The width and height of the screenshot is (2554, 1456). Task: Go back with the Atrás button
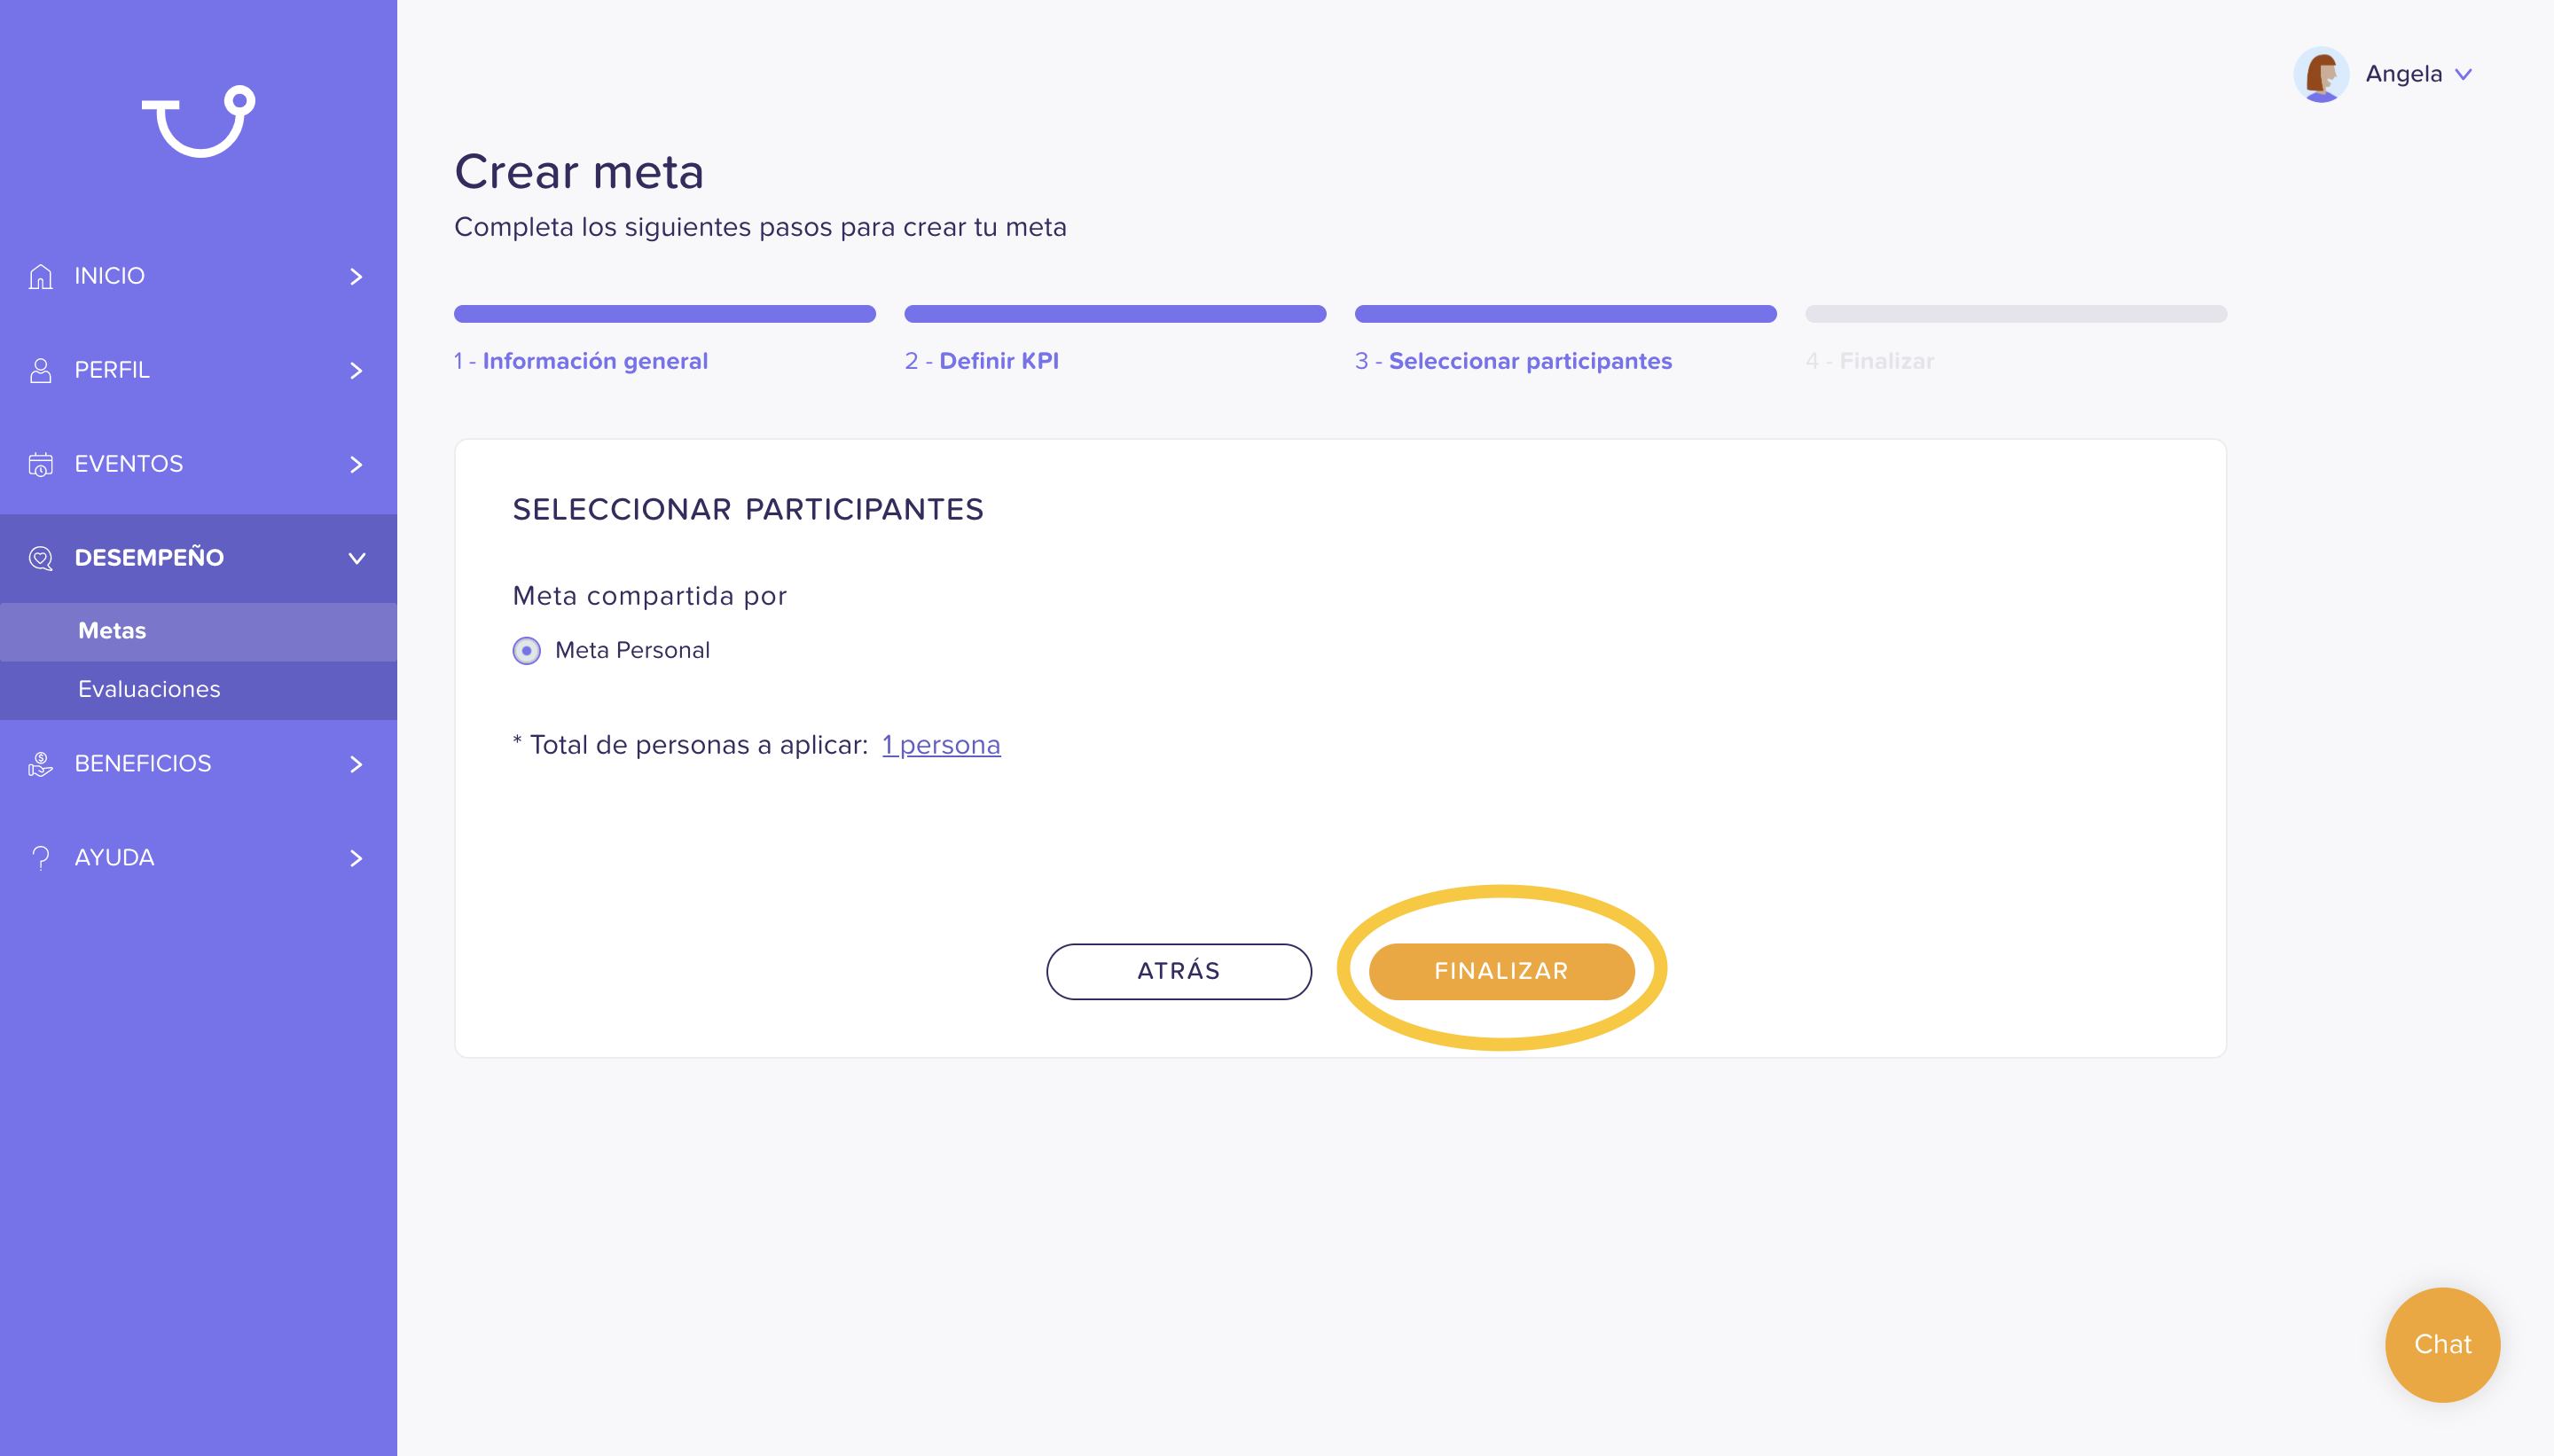point(1179,971)
